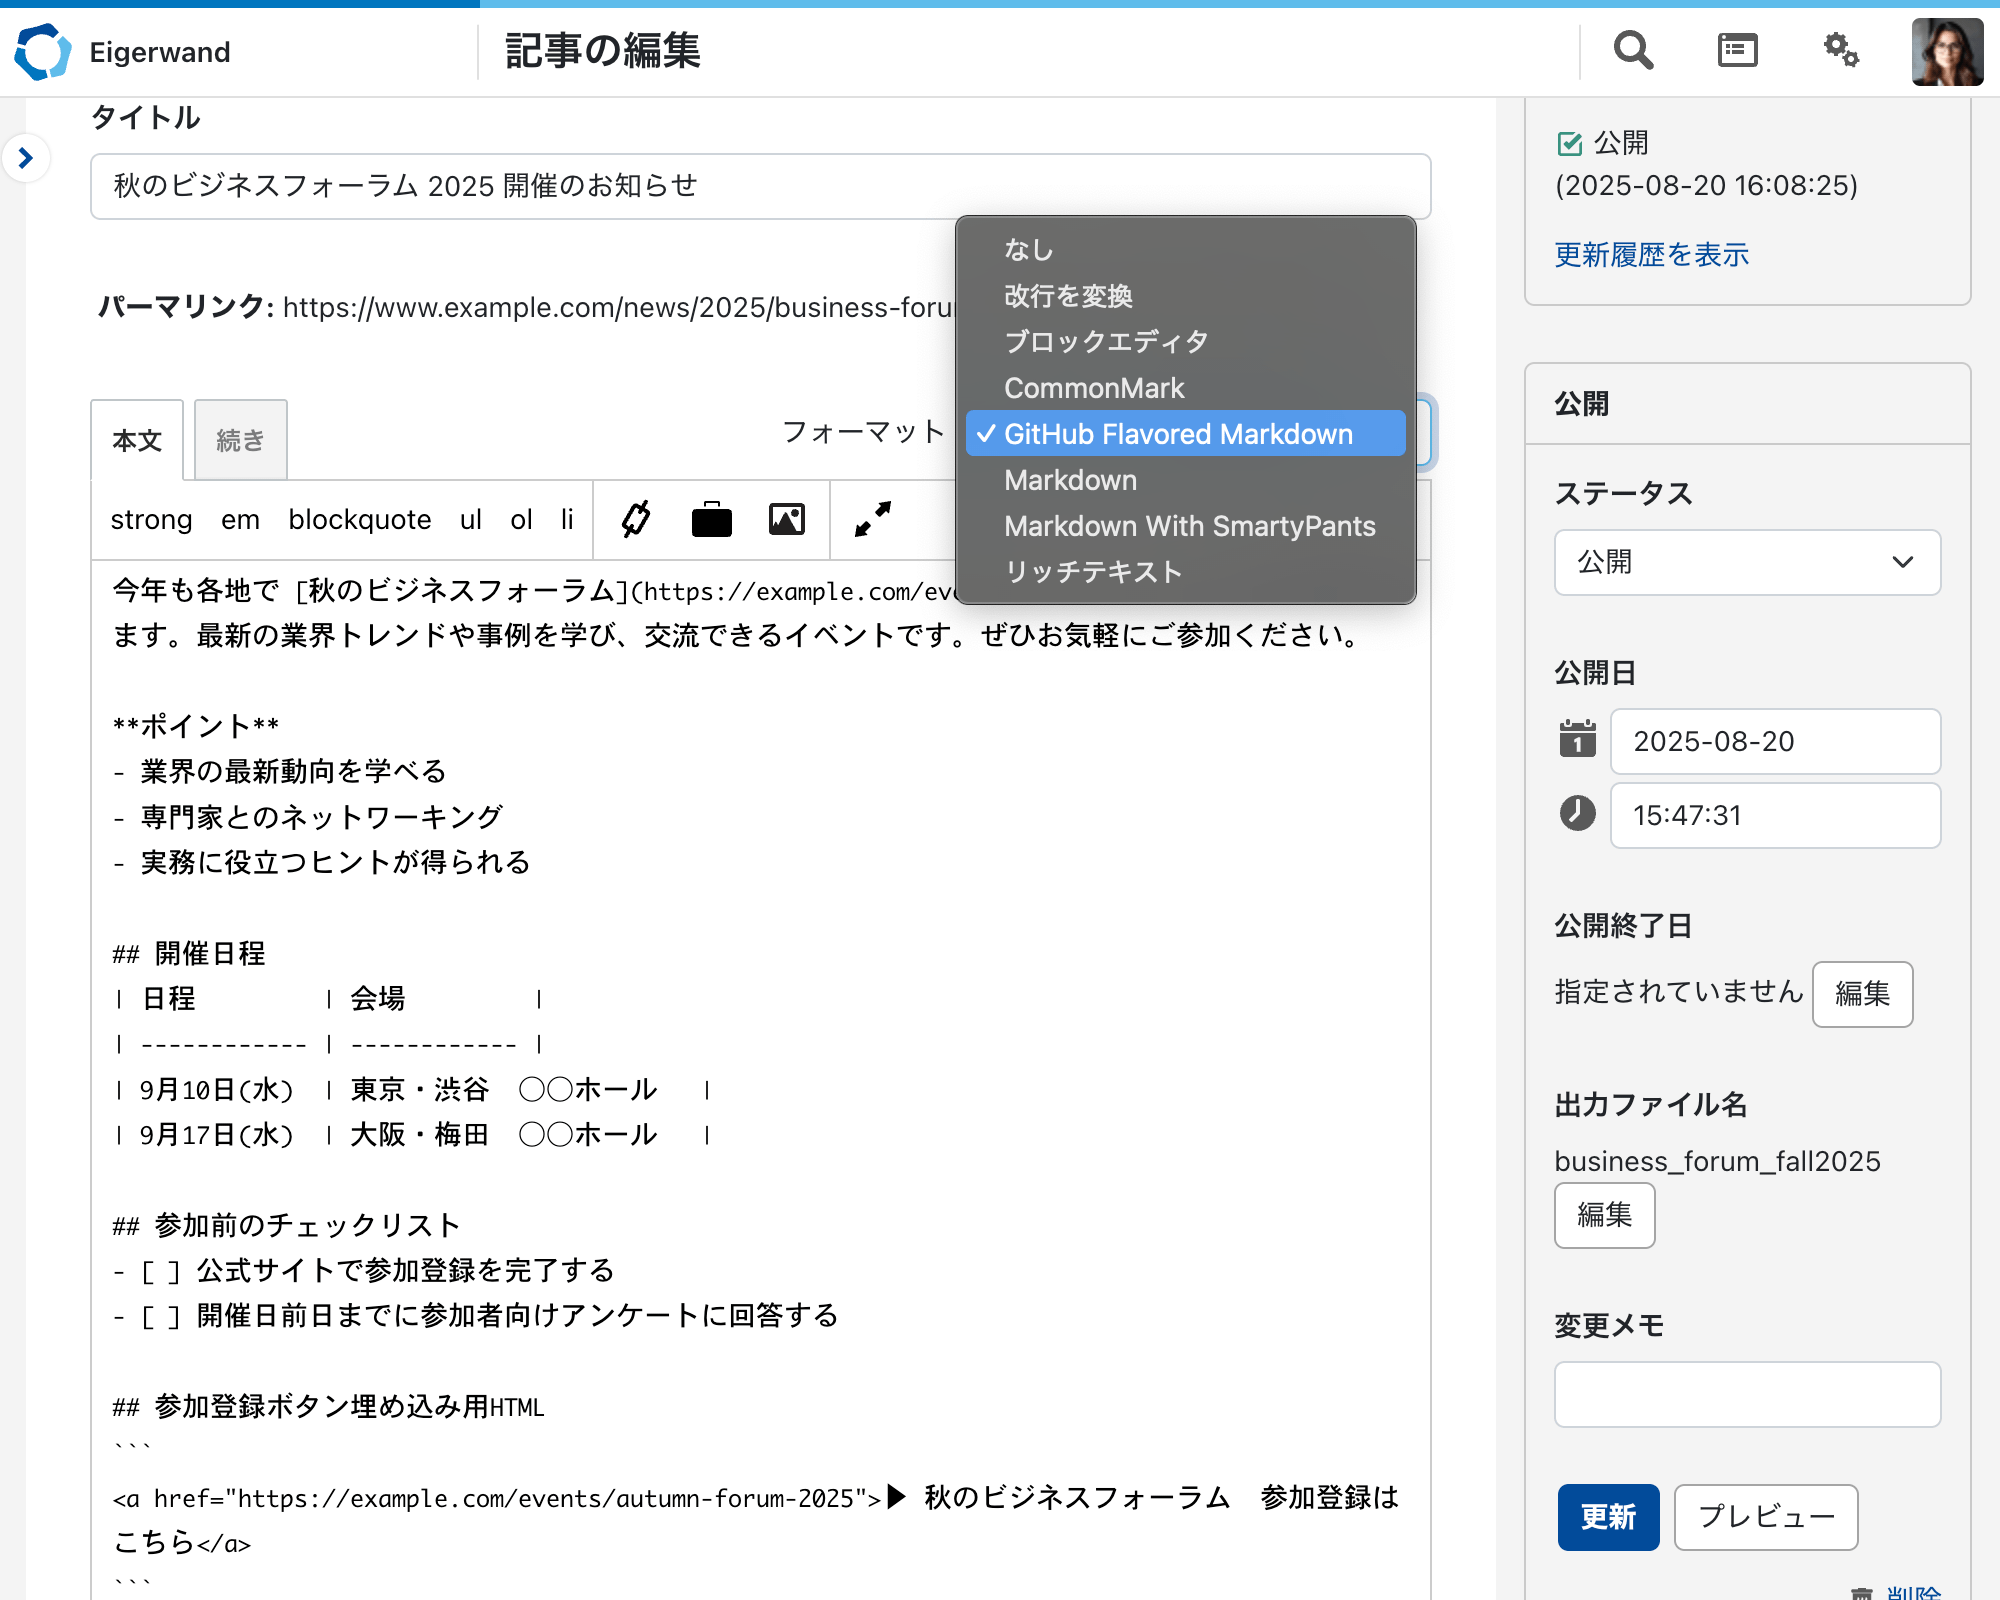Select Markdown With SmartyPants format

pyautogui.click(x=1189, y=526)
